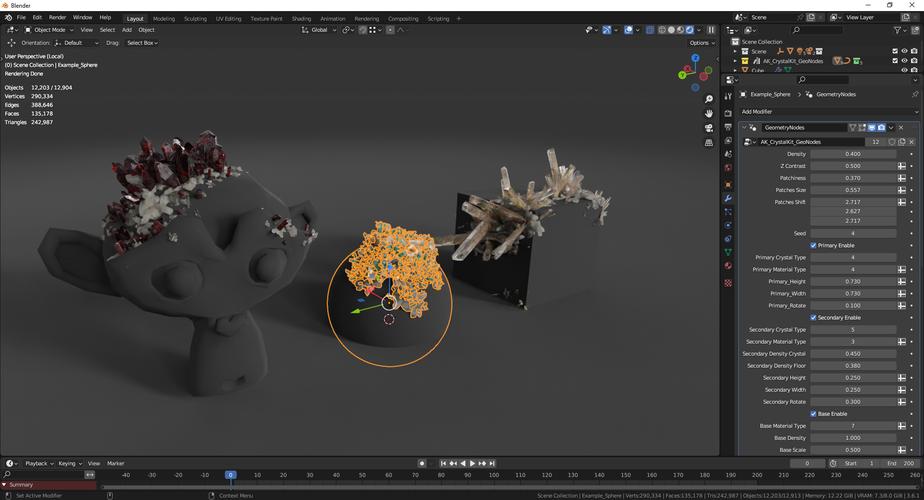Open the Render properties tab

(728, 113)
